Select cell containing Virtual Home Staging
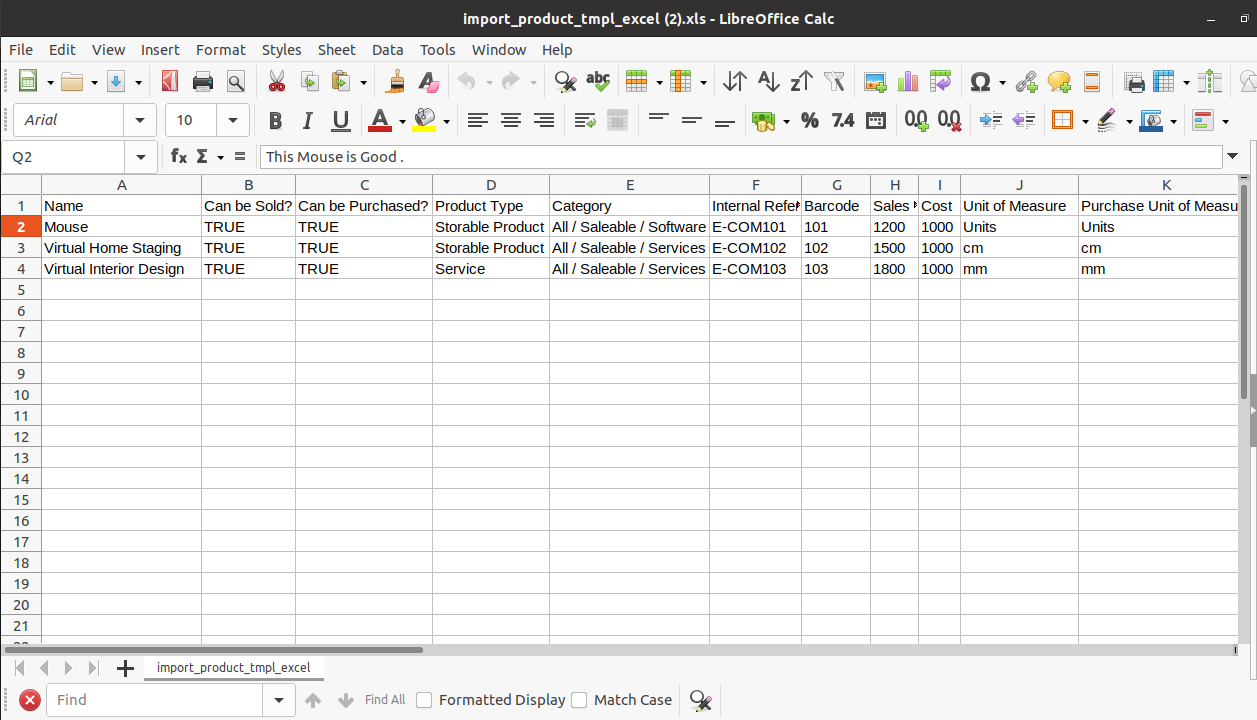Viewport: 1257px width, 720px height. [x=121, y=248]
